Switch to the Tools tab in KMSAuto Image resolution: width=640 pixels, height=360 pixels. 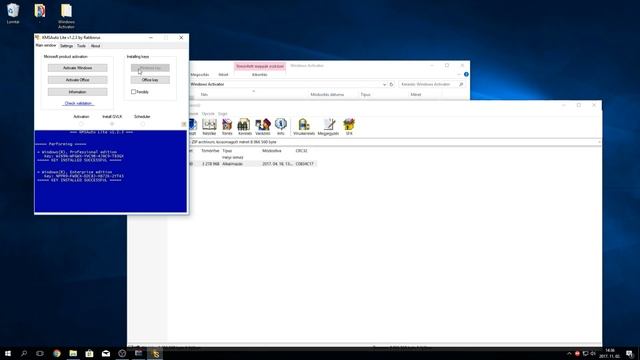(81, 46)
